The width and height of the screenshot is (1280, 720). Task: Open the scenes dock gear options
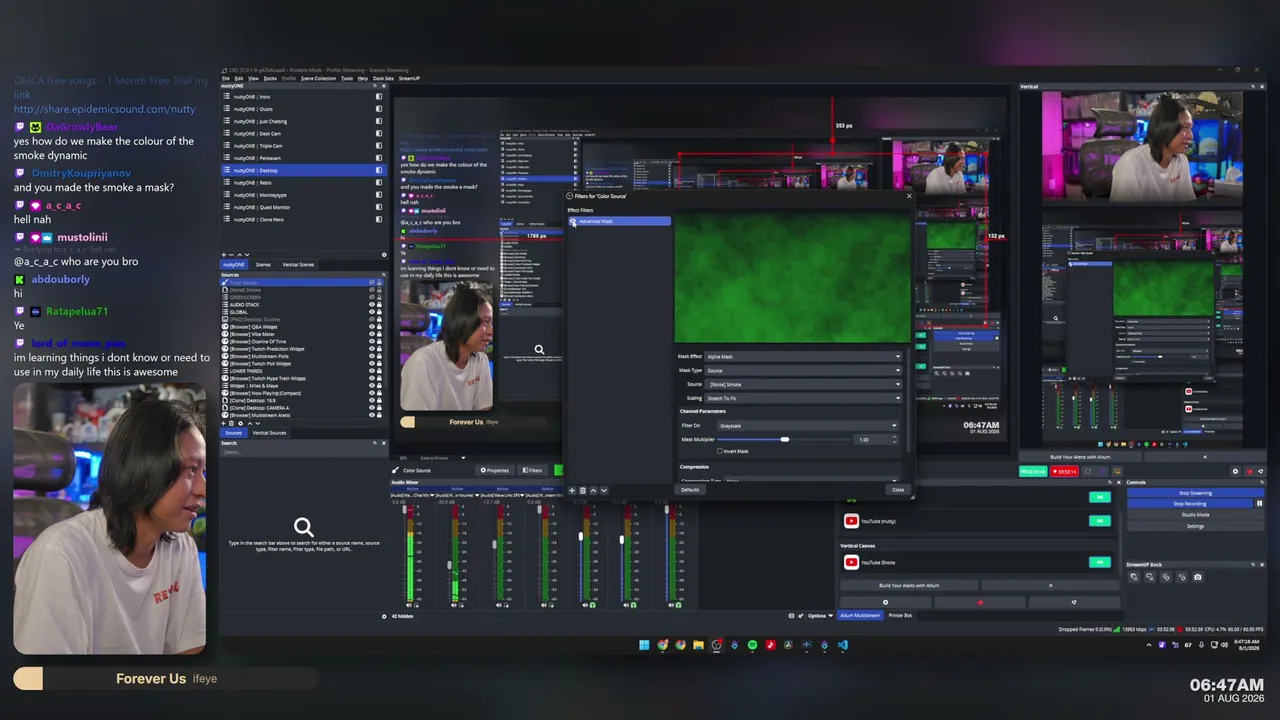pyautogui.click(x=384, y=254)
